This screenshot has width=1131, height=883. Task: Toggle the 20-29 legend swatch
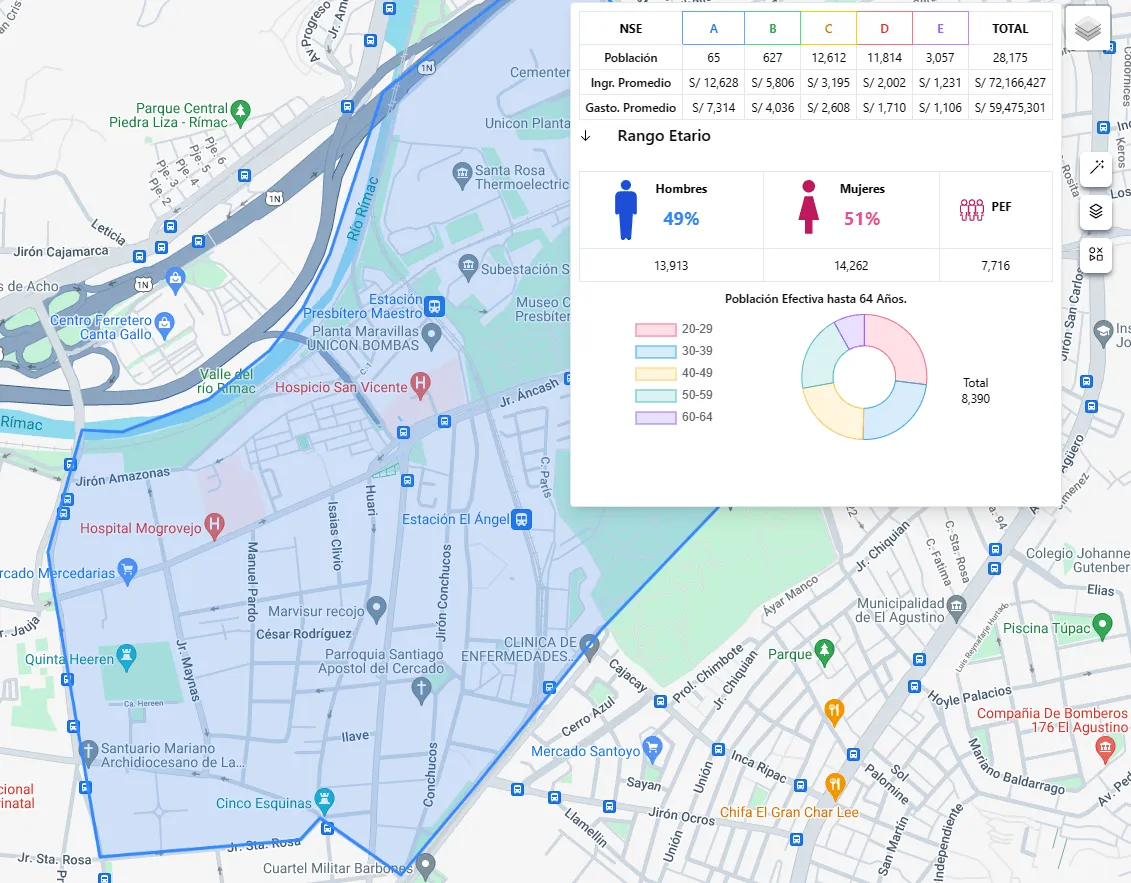(655, 330)
